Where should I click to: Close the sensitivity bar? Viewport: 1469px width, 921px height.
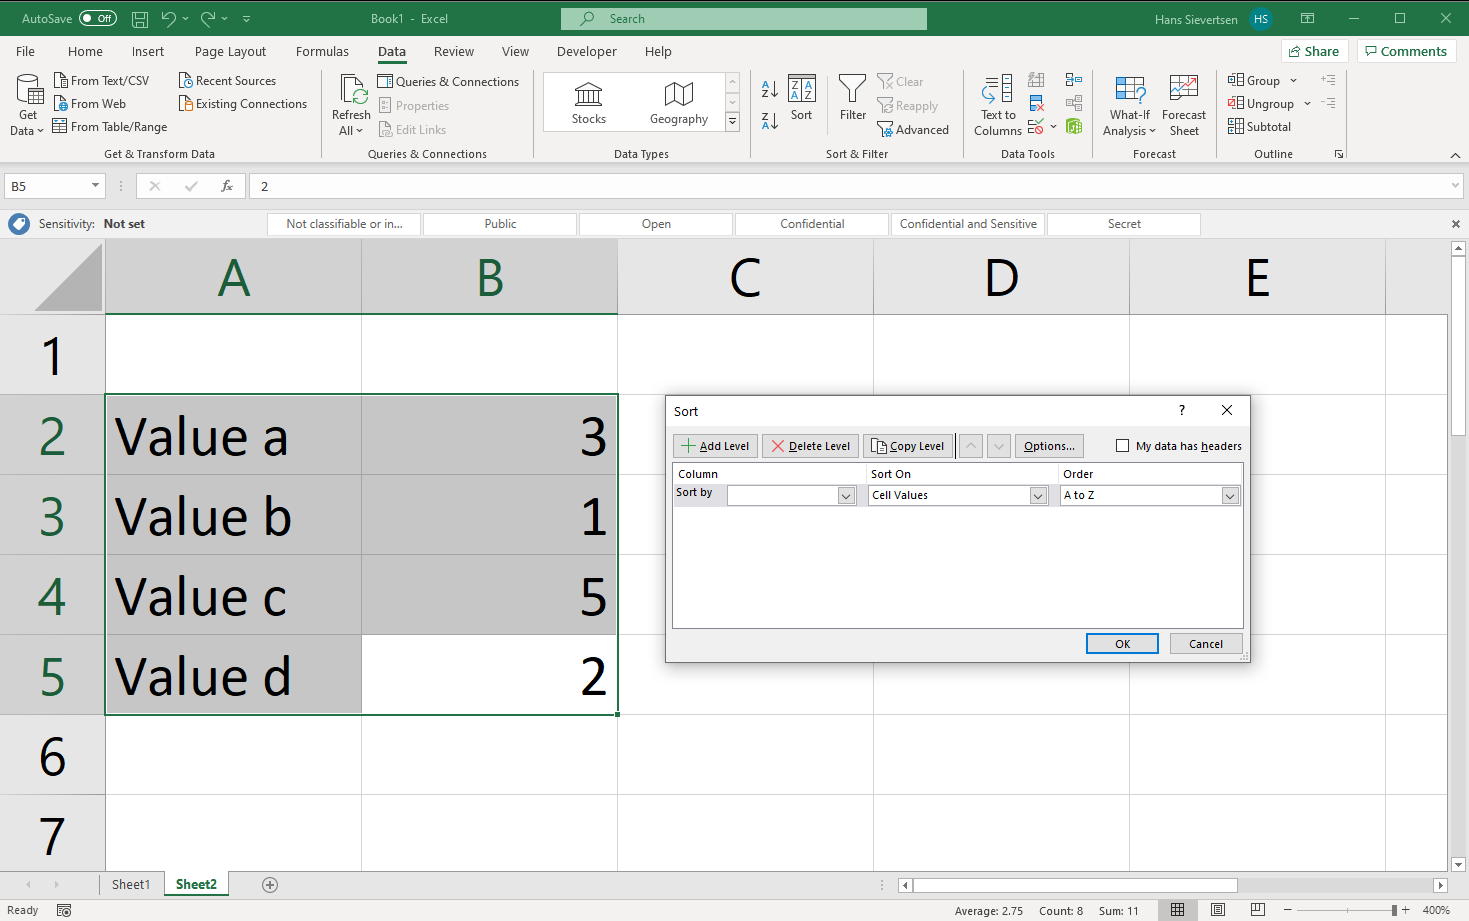[x=1455, y=224]
